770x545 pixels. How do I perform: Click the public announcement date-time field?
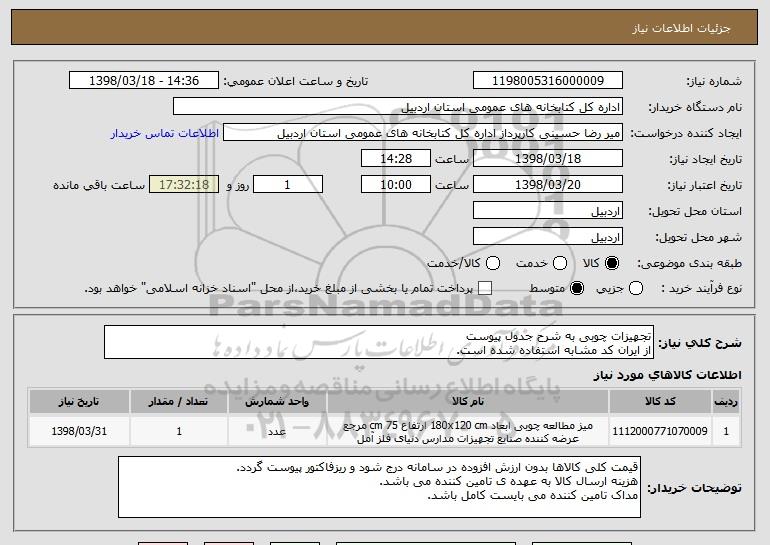coord(145,81)
